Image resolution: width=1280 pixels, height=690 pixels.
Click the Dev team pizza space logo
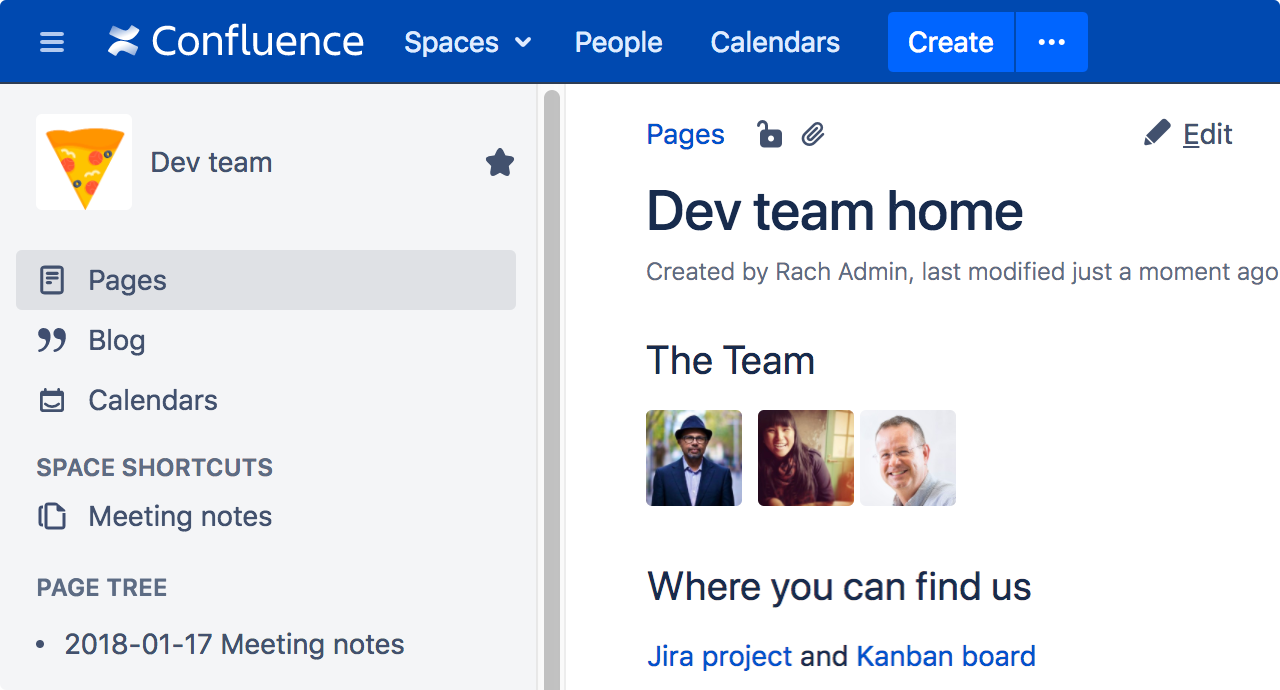pos(84,162)
